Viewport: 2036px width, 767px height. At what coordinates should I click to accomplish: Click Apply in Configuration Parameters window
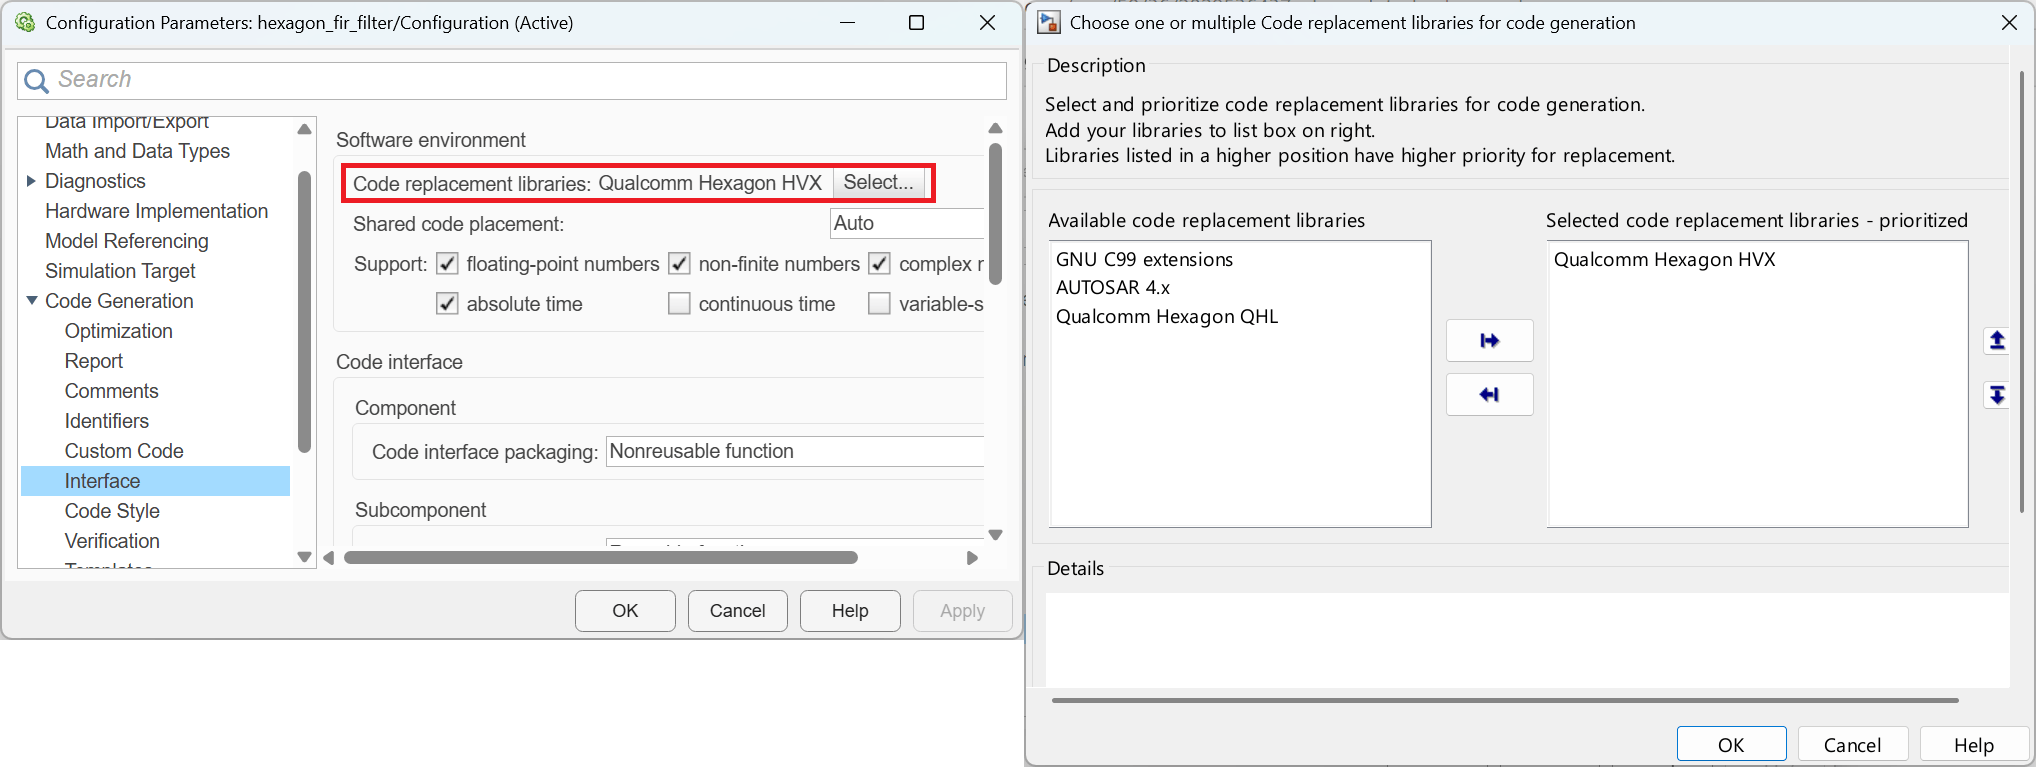(962, 611)
